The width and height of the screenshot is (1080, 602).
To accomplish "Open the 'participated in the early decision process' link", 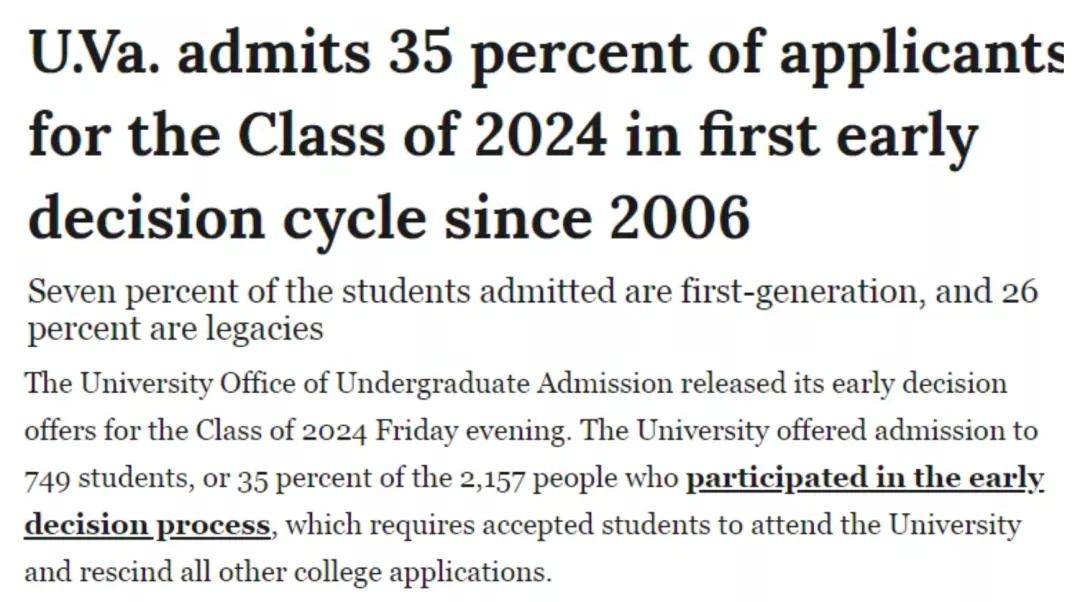I will 864,479.
